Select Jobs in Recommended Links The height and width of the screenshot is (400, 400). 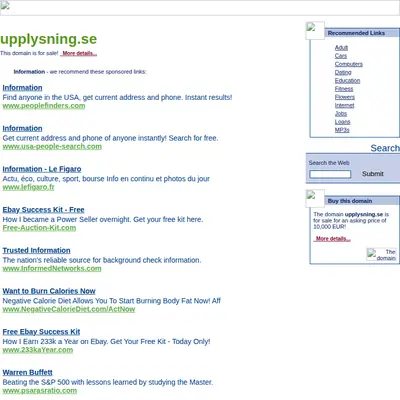(341, 114)
